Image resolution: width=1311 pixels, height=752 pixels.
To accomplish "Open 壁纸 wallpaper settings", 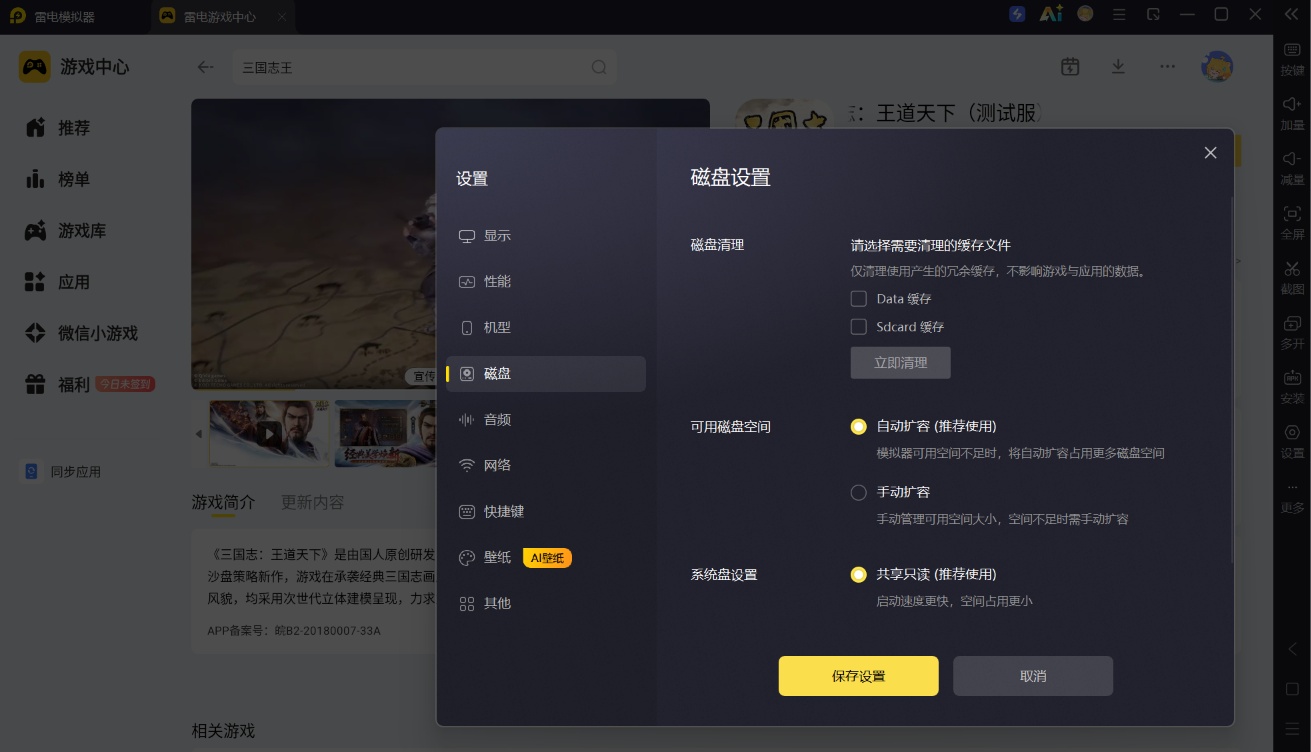I will click(546, 558).
